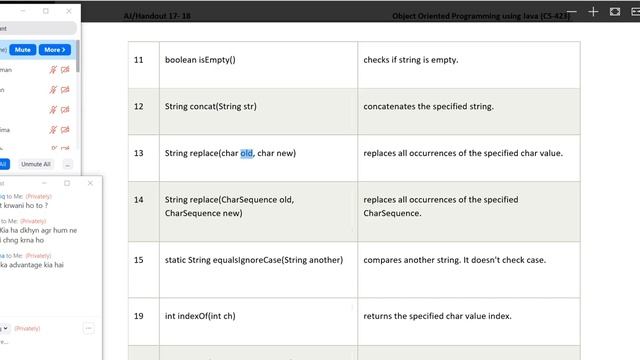This screenshot has height=360, width=640.
Task: Click chat message 'Kia ha dkhyn agr hum ne'
Action: [38, 230]
